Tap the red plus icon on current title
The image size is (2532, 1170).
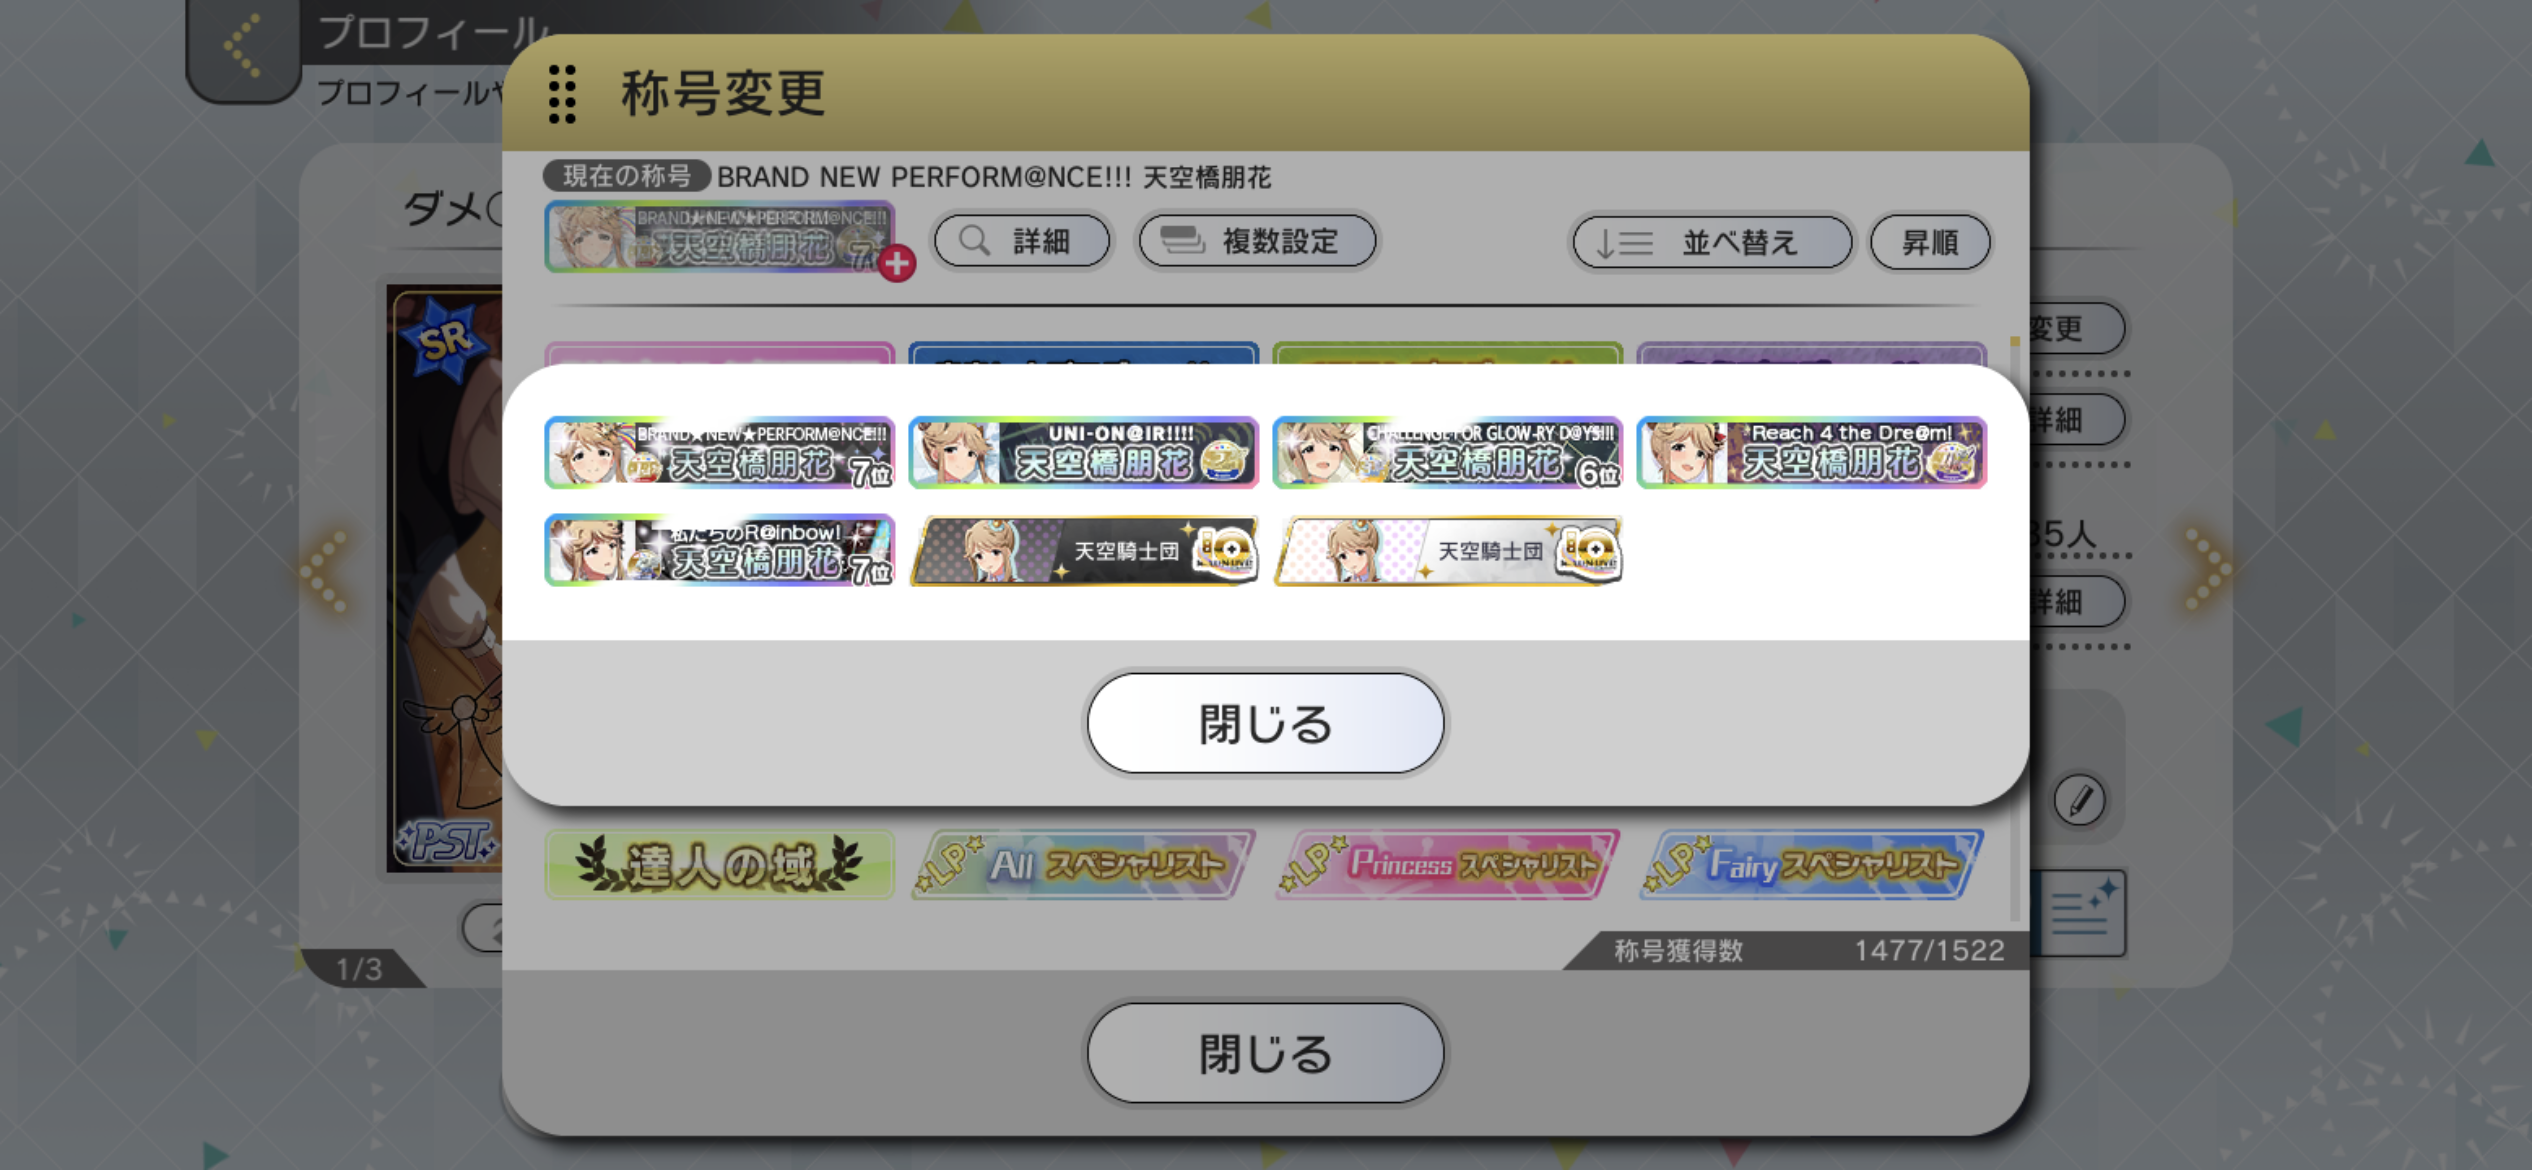pyautogui.click(x=897, y=263)
